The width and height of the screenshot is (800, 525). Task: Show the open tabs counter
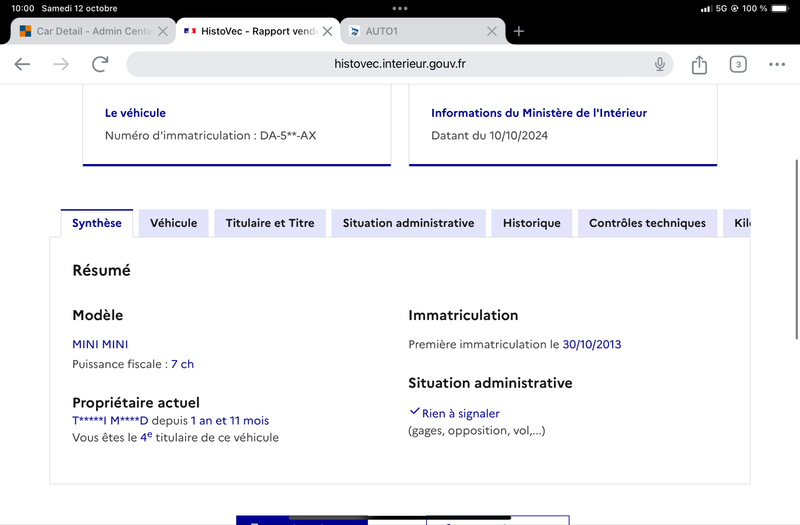(x=738, y=64)
